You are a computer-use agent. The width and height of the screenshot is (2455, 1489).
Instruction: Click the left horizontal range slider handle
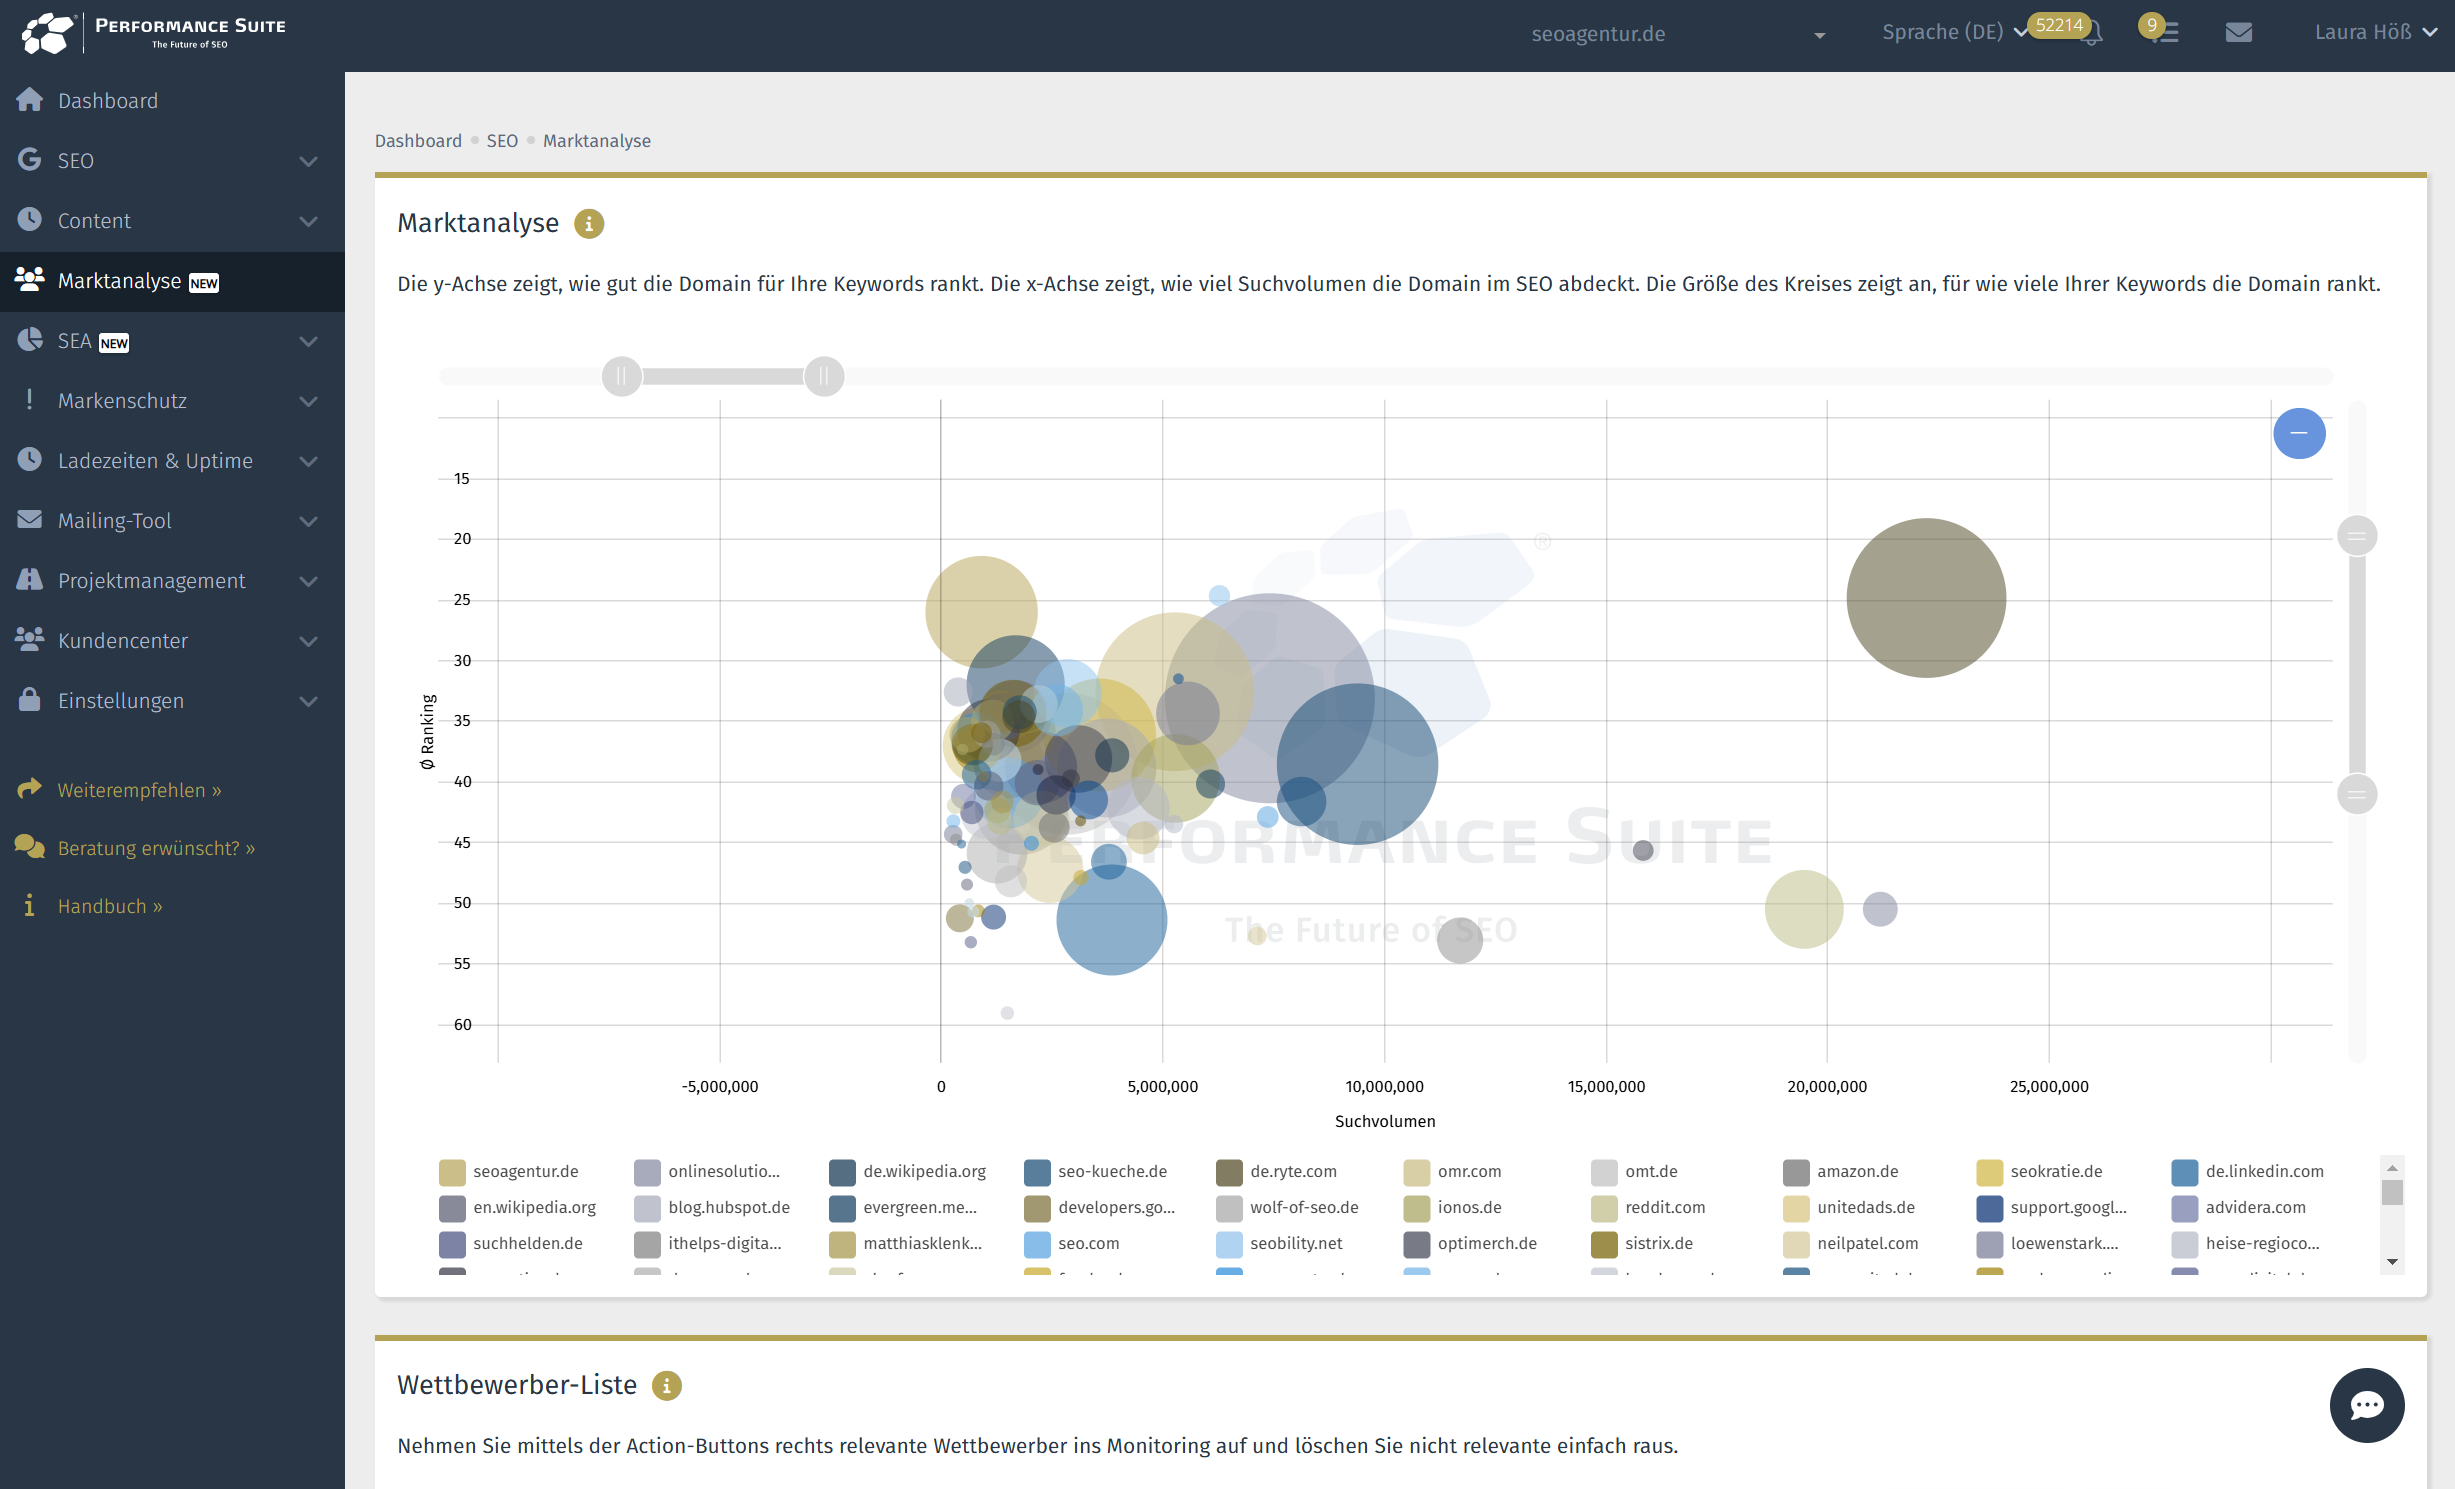(x=622, y=377)
